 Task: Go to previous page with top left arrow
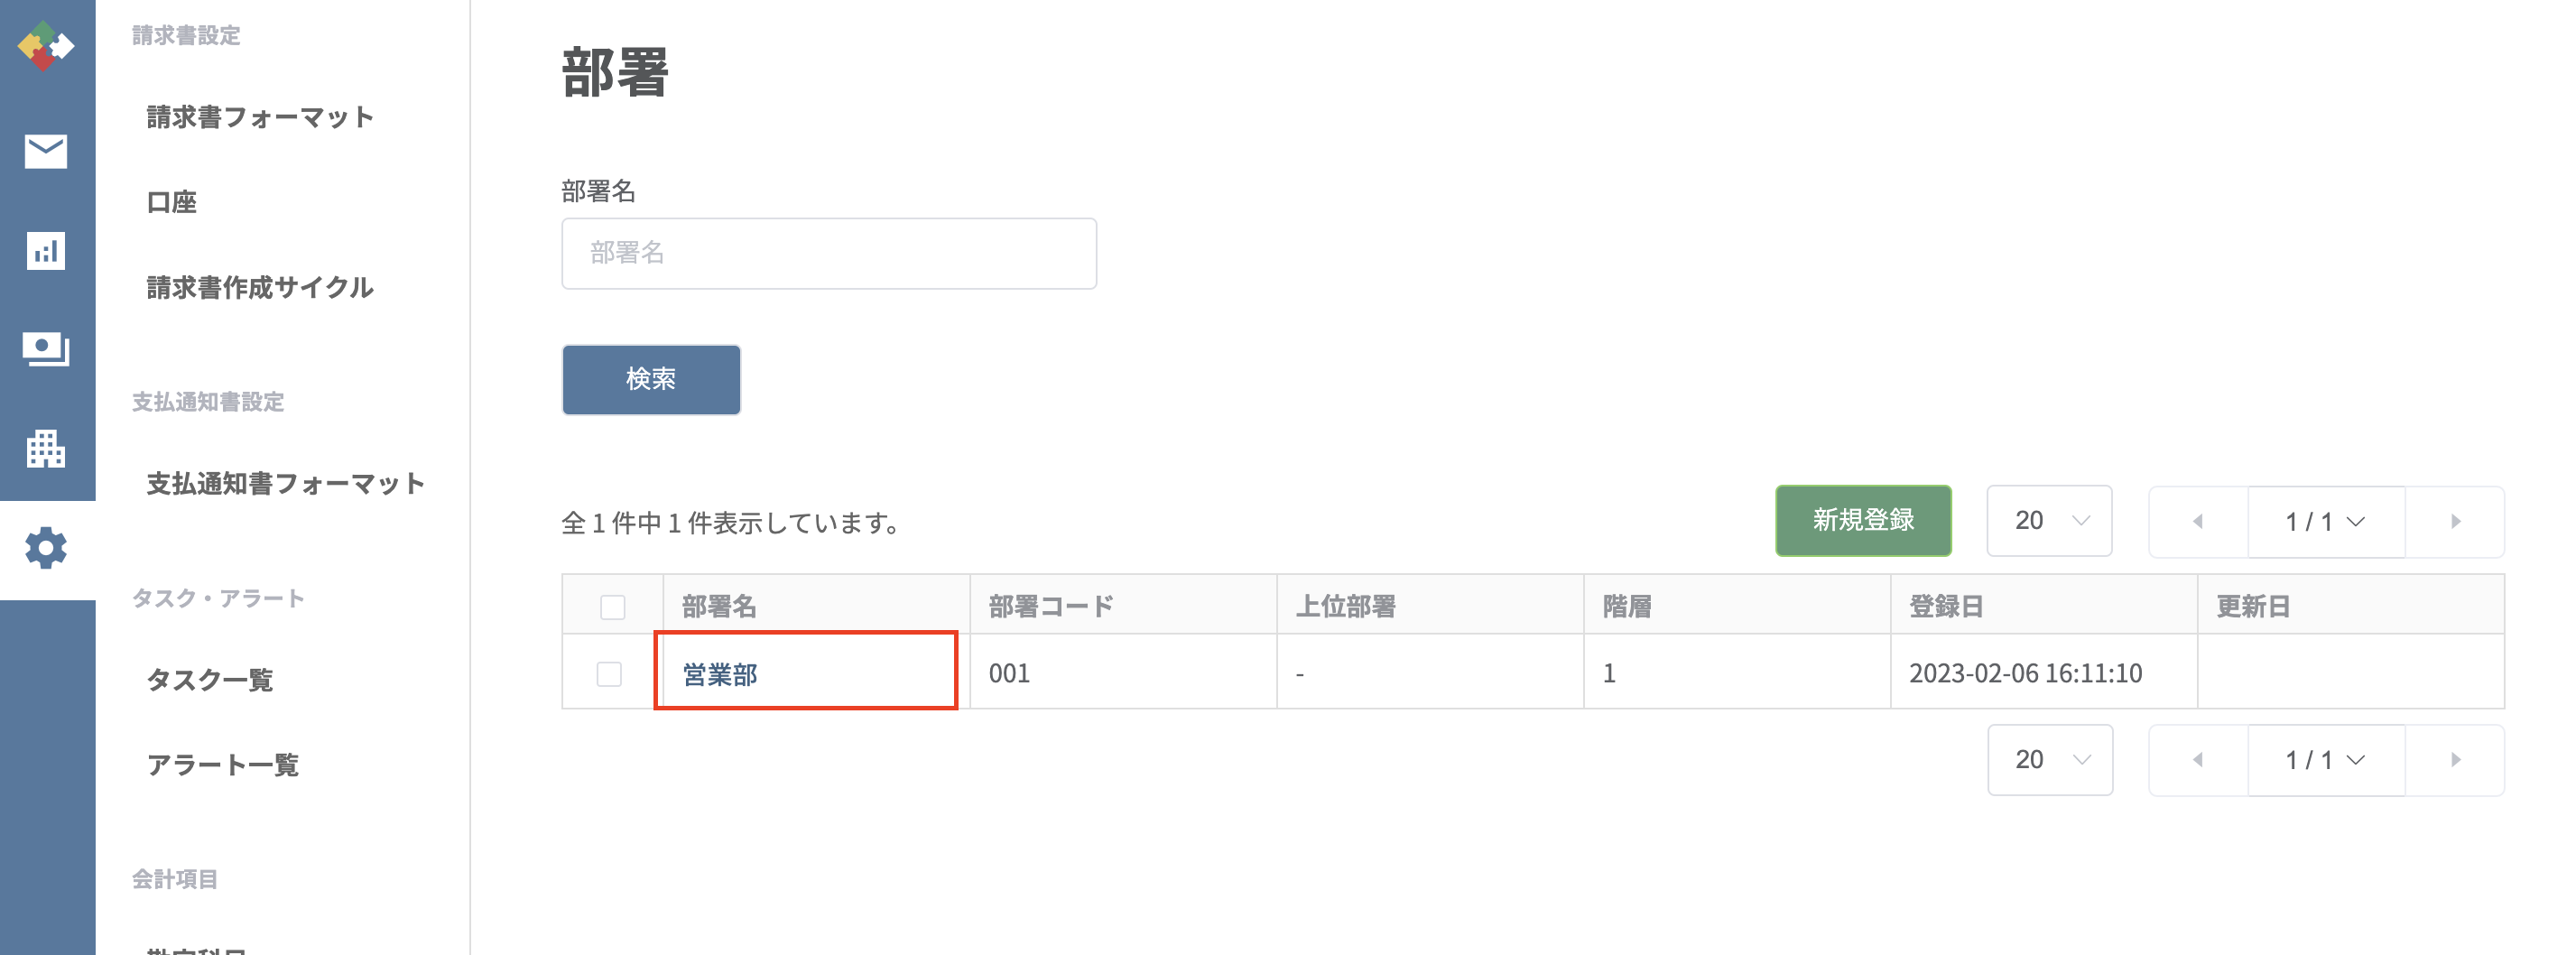tap(2198, 521)
